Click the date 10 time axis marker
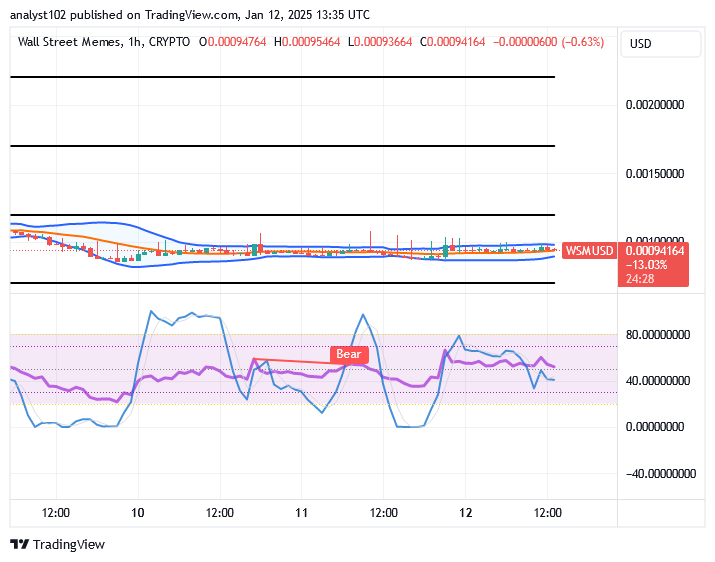The image size is (715, 562). 138,513
